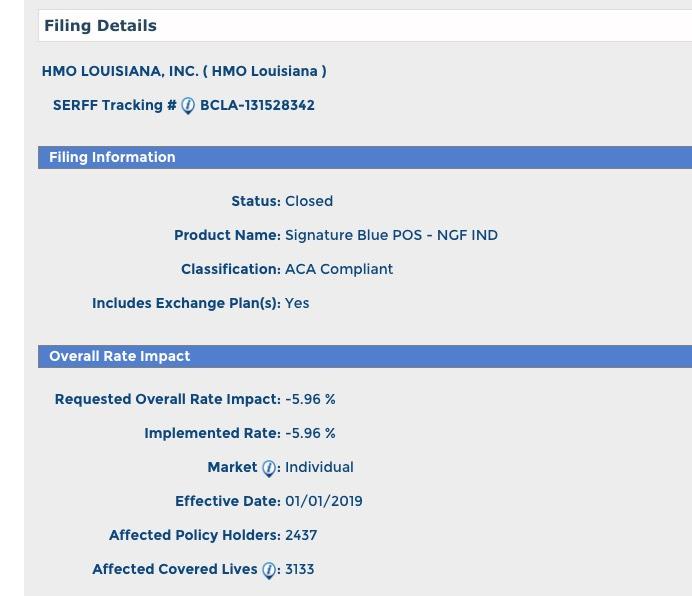The width and height of the screenshot is (692, 596).
Task: Select the Overall Rate Impact section header
Action: (119, 356)
